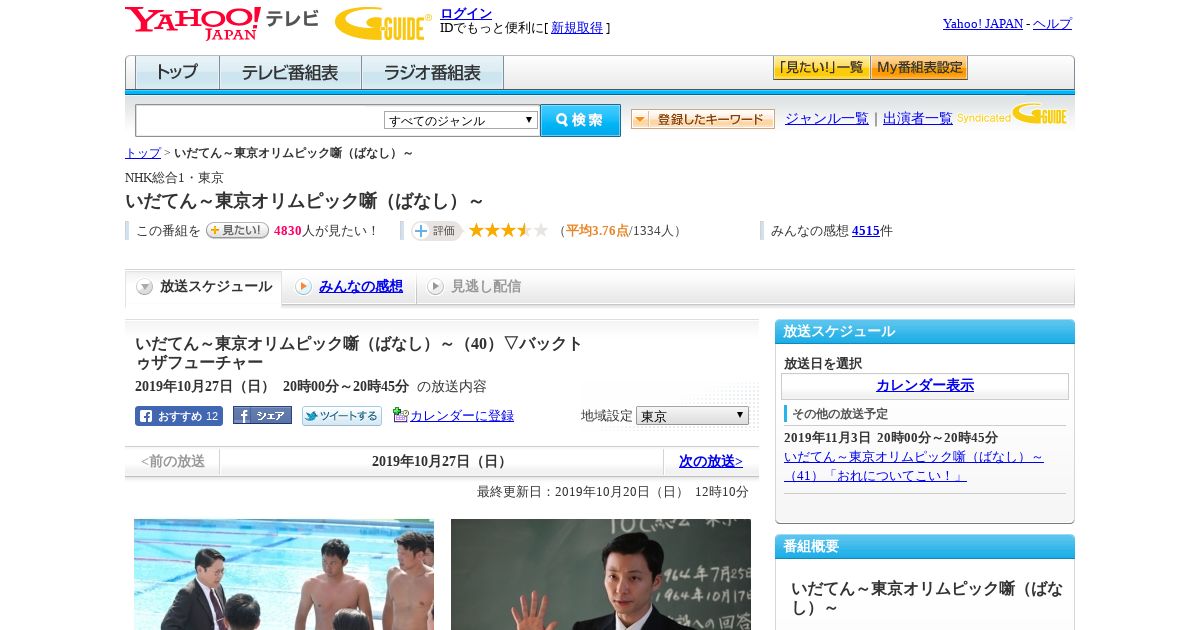Screen dimensions: 1200x630
Task: Select the 放送スケジュール tab
Action: (204, 287)
